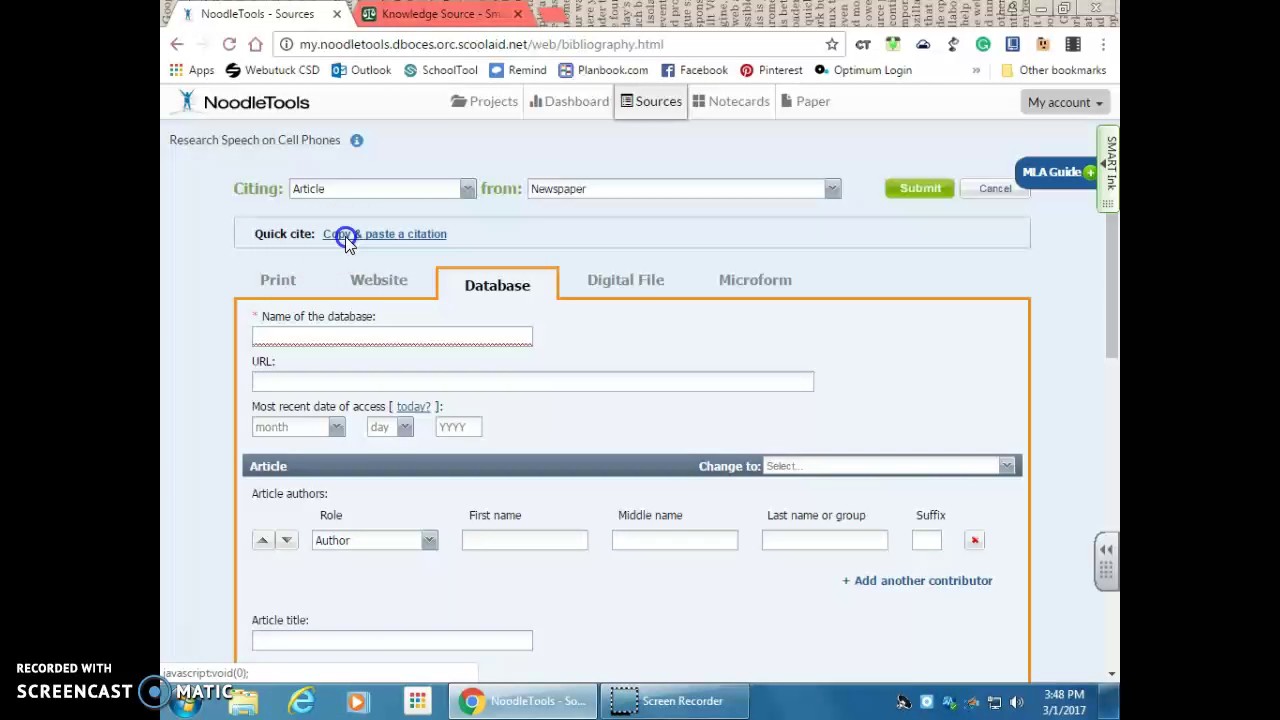Switch to the Print tab
1280x720 pixels.
[x=278, y=280]
